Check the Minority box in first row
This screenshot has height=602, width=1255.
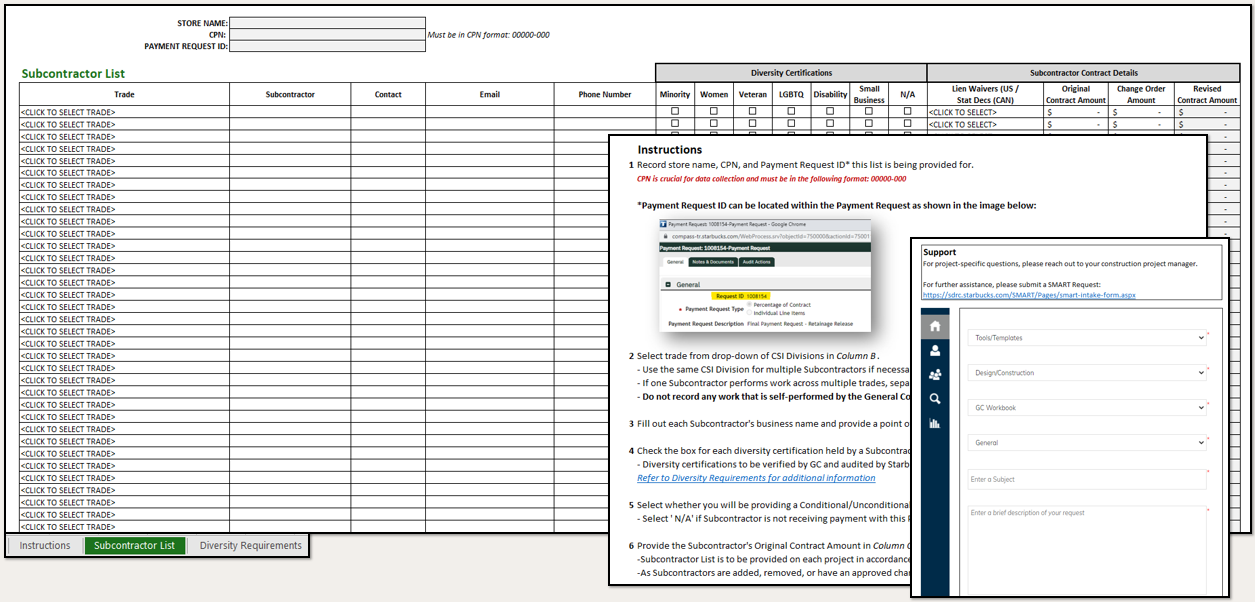pyautogui.click(x=674, y=111)
